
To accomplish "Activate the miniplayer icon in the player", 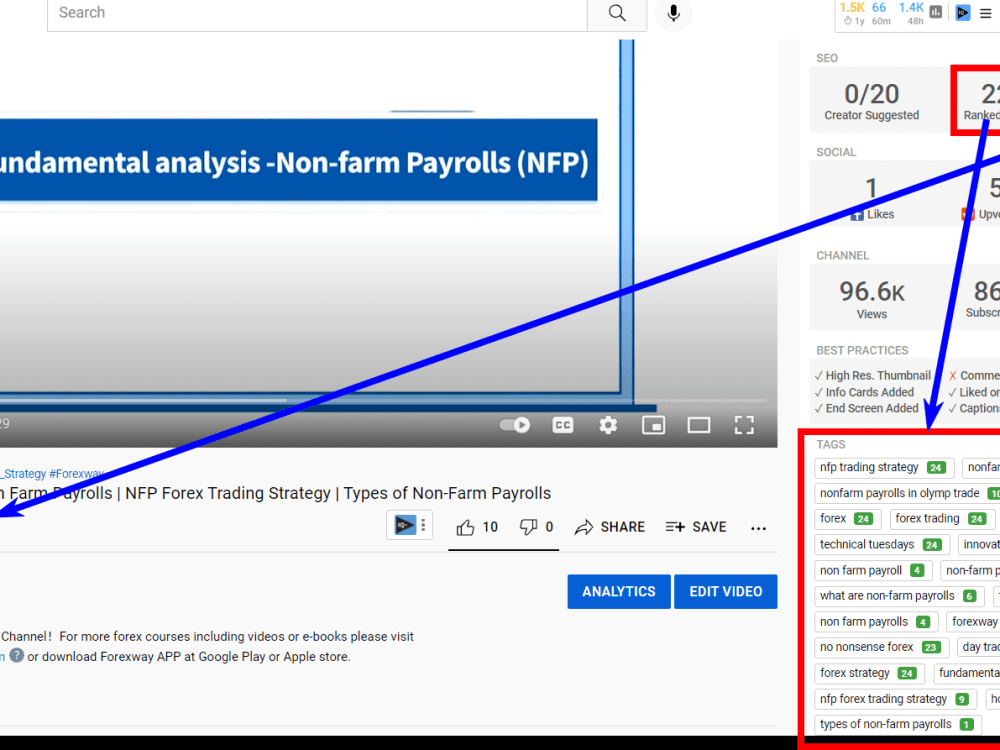I will [653, 425].
